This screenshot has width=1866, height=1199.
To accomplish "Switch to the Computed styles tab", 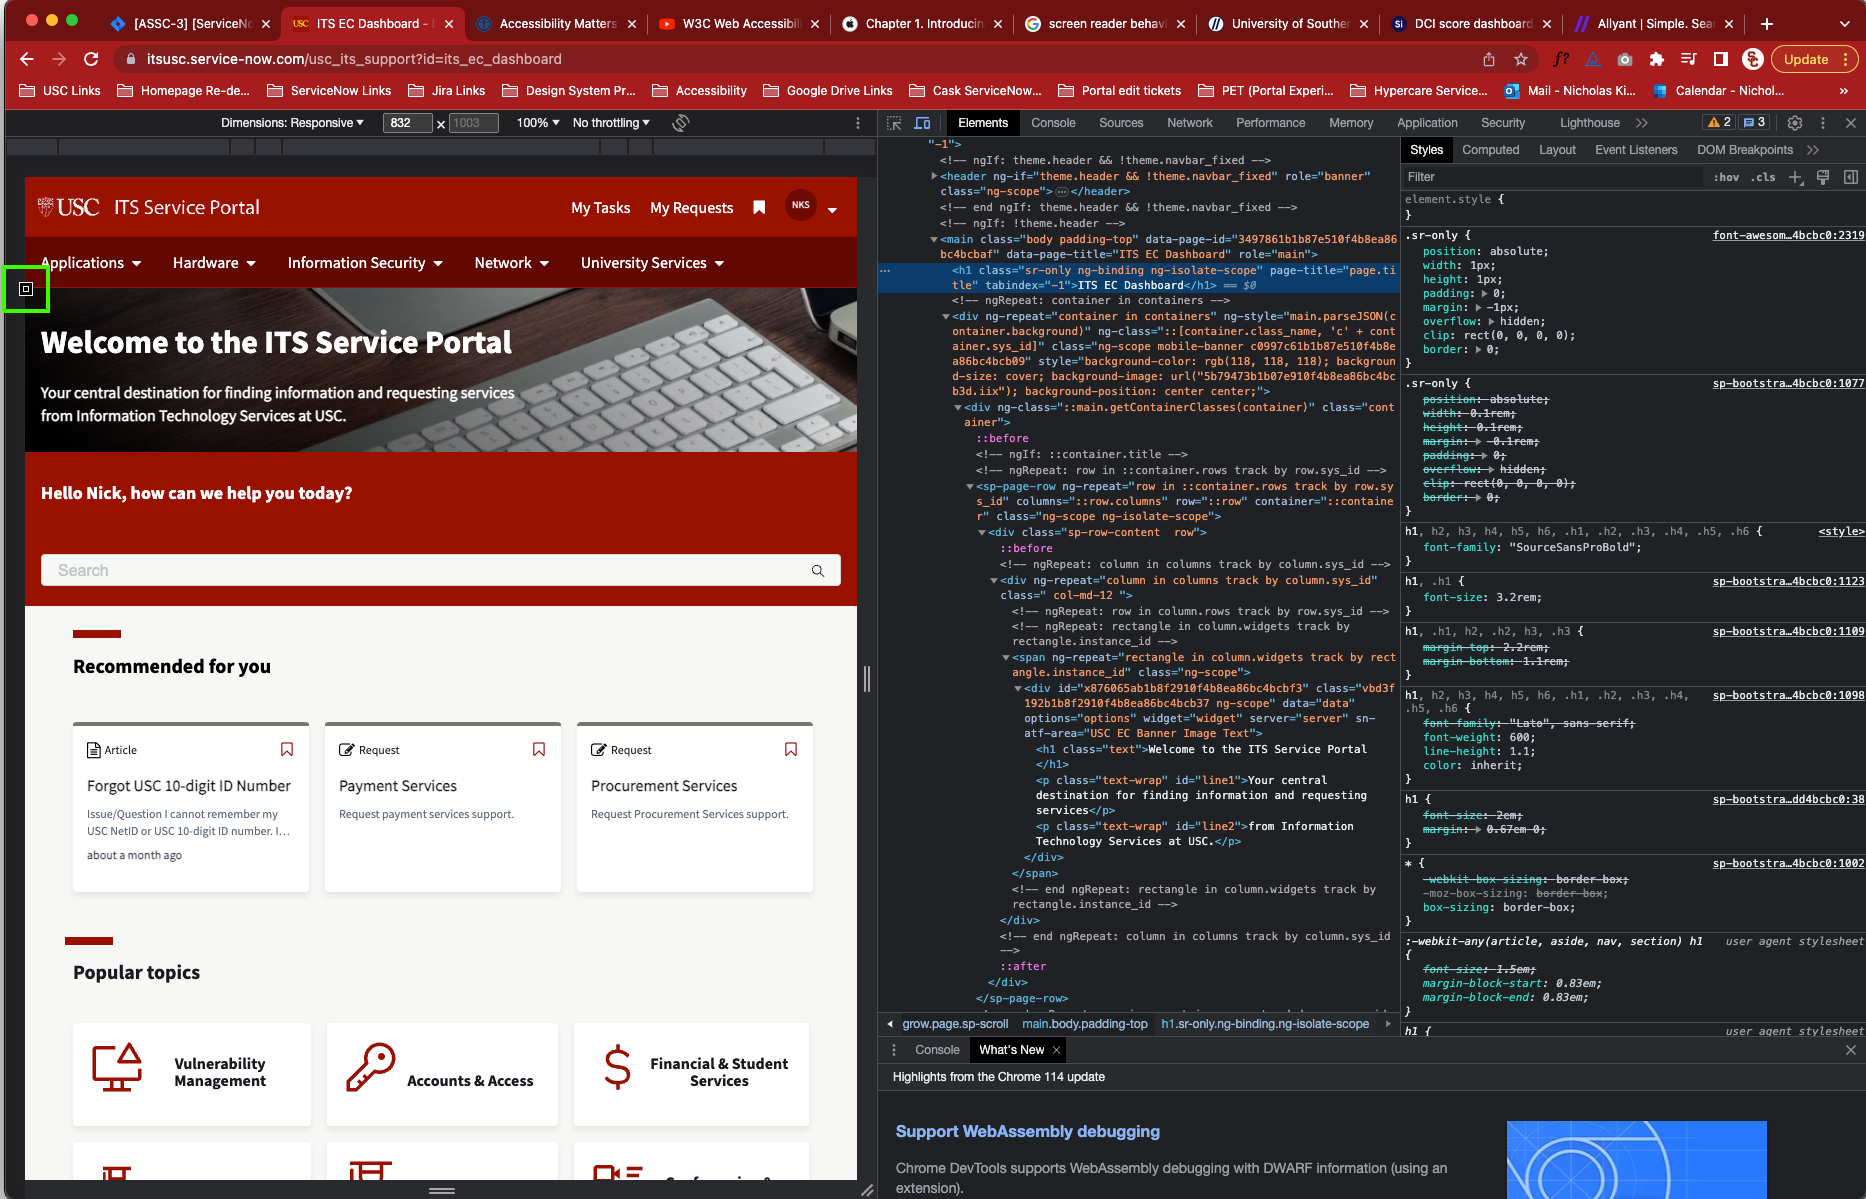I will click(x=1490, y=150).
